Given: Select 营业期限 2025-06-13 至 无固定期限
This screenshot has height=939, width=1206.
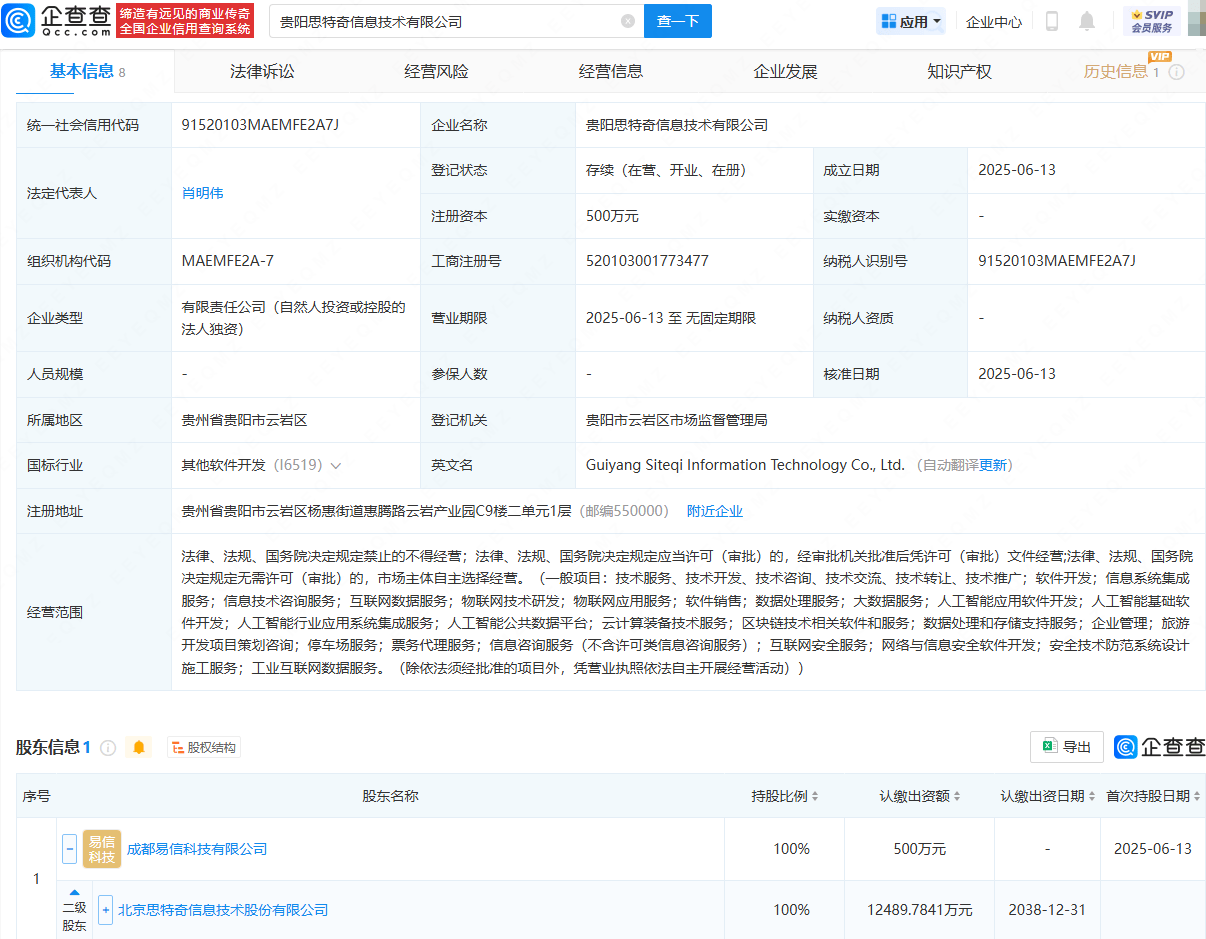Looking at the screenshot, I should [671, 318].
